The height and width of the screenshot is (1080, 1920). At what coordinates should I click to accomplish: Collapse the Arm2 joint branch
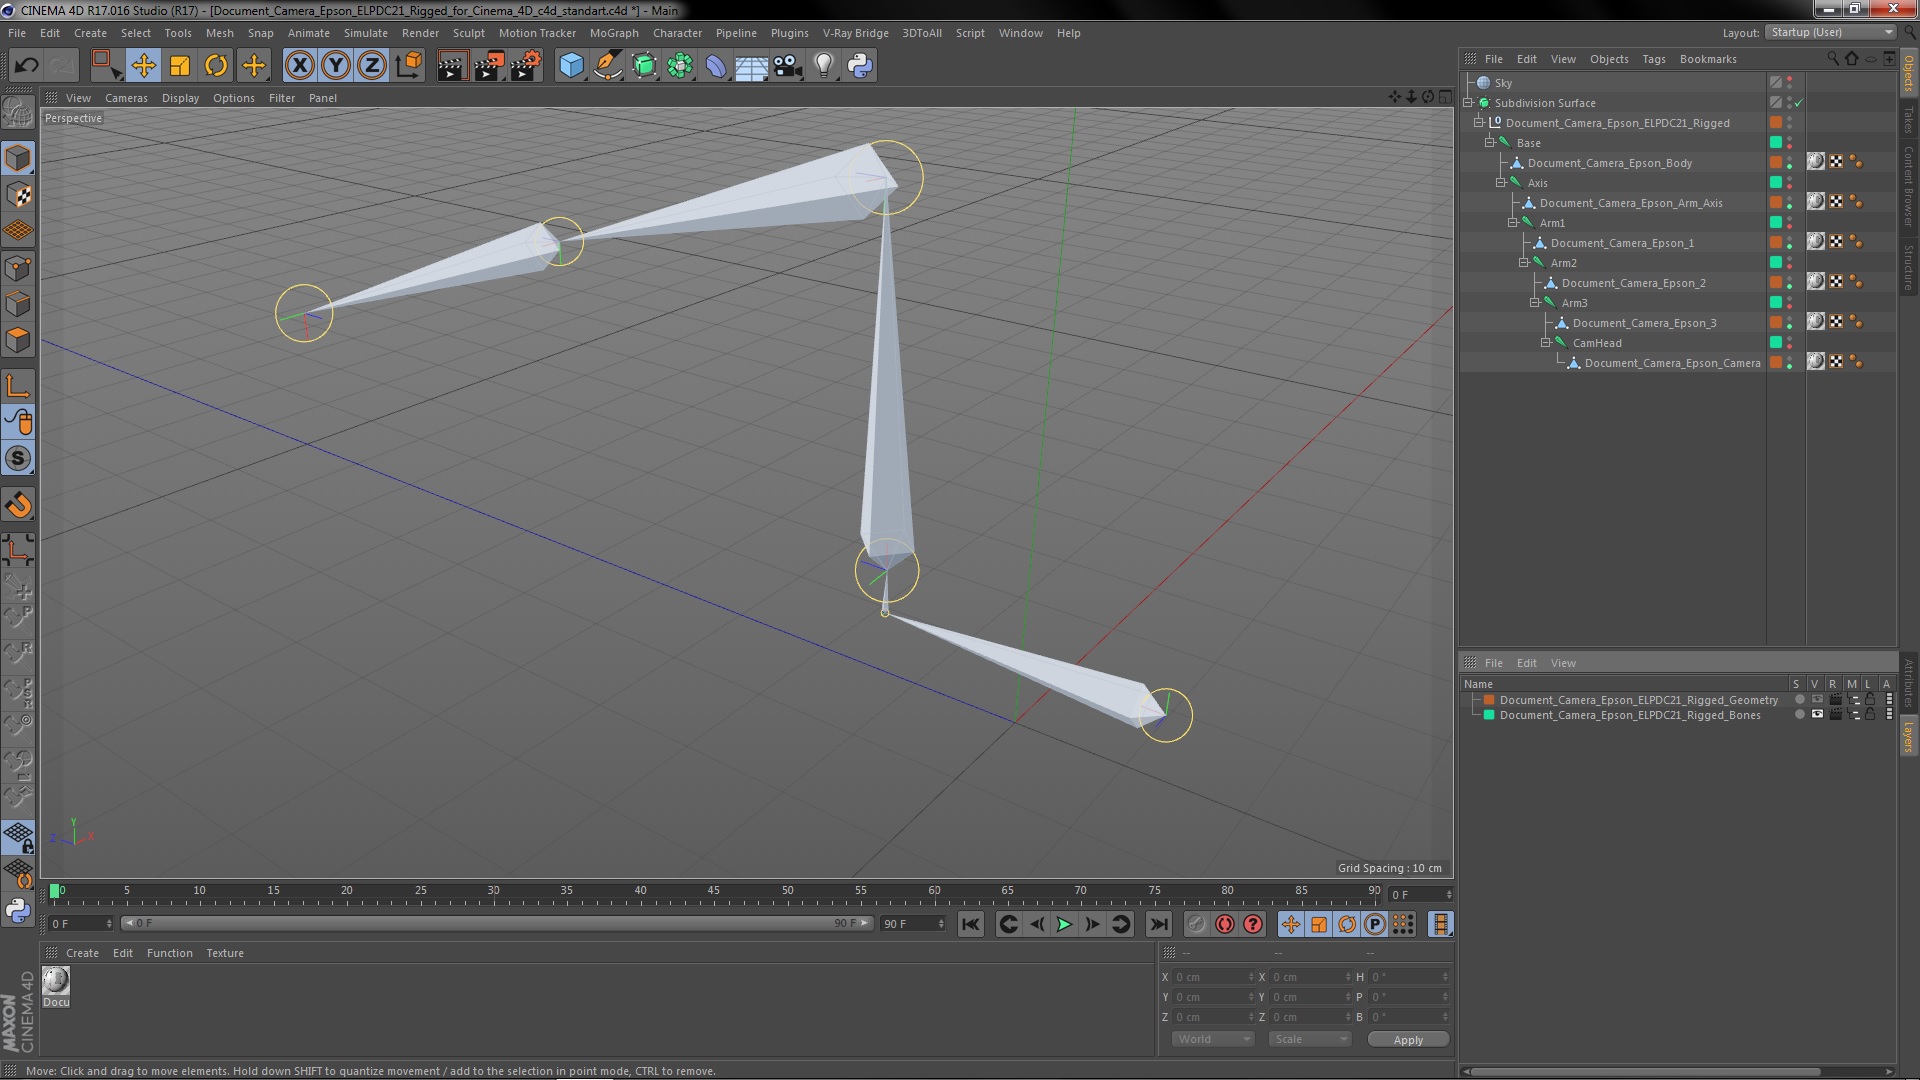coord(1524,263)
